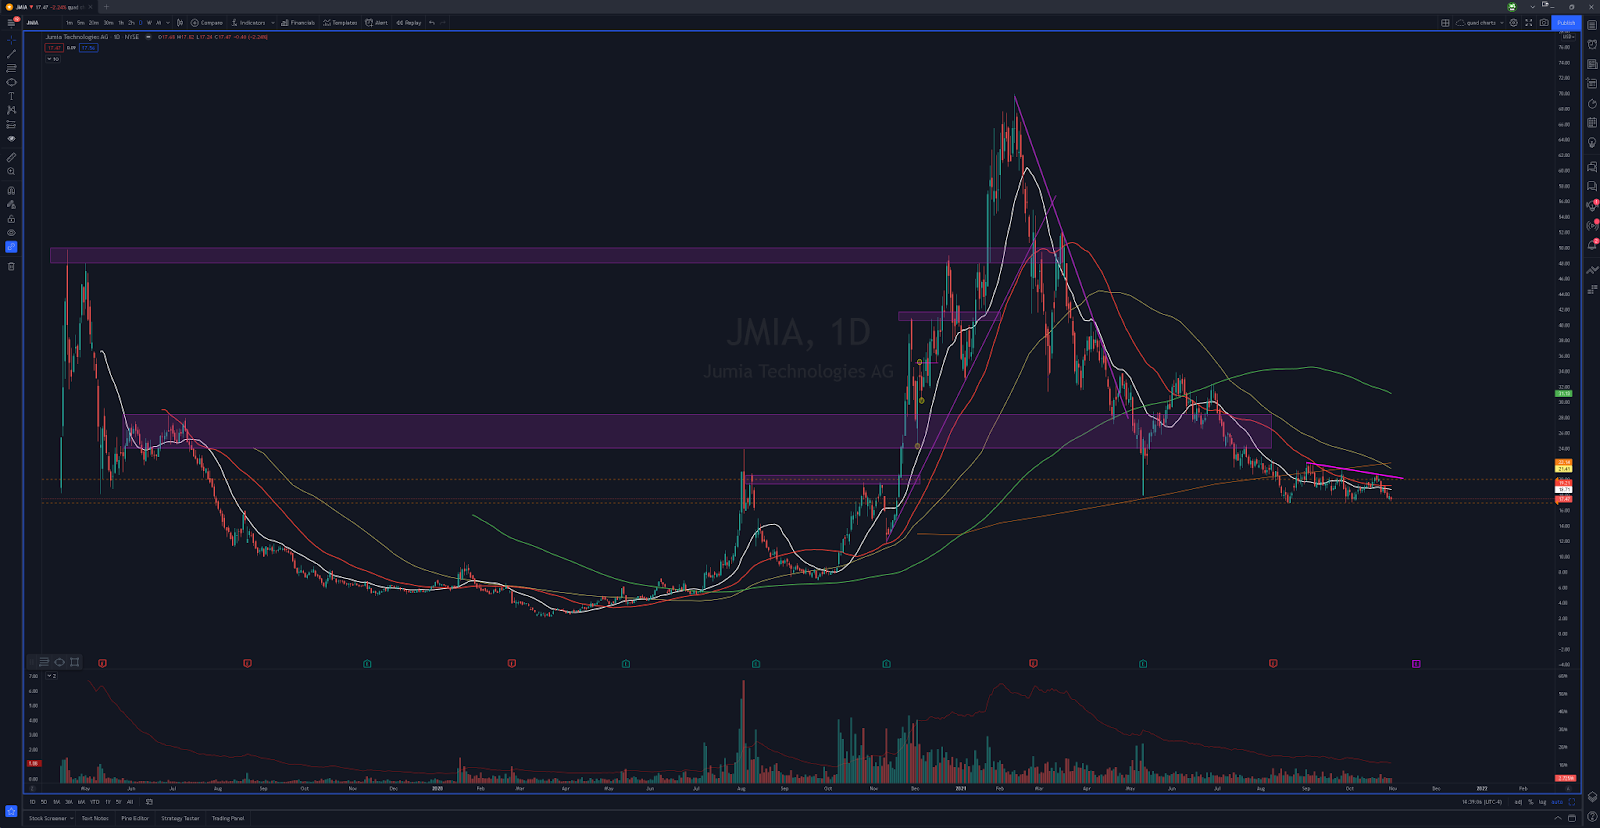The image size is (1600, 828).
Task: Expand the quad charts layout dropdown
Action: 1502,22
